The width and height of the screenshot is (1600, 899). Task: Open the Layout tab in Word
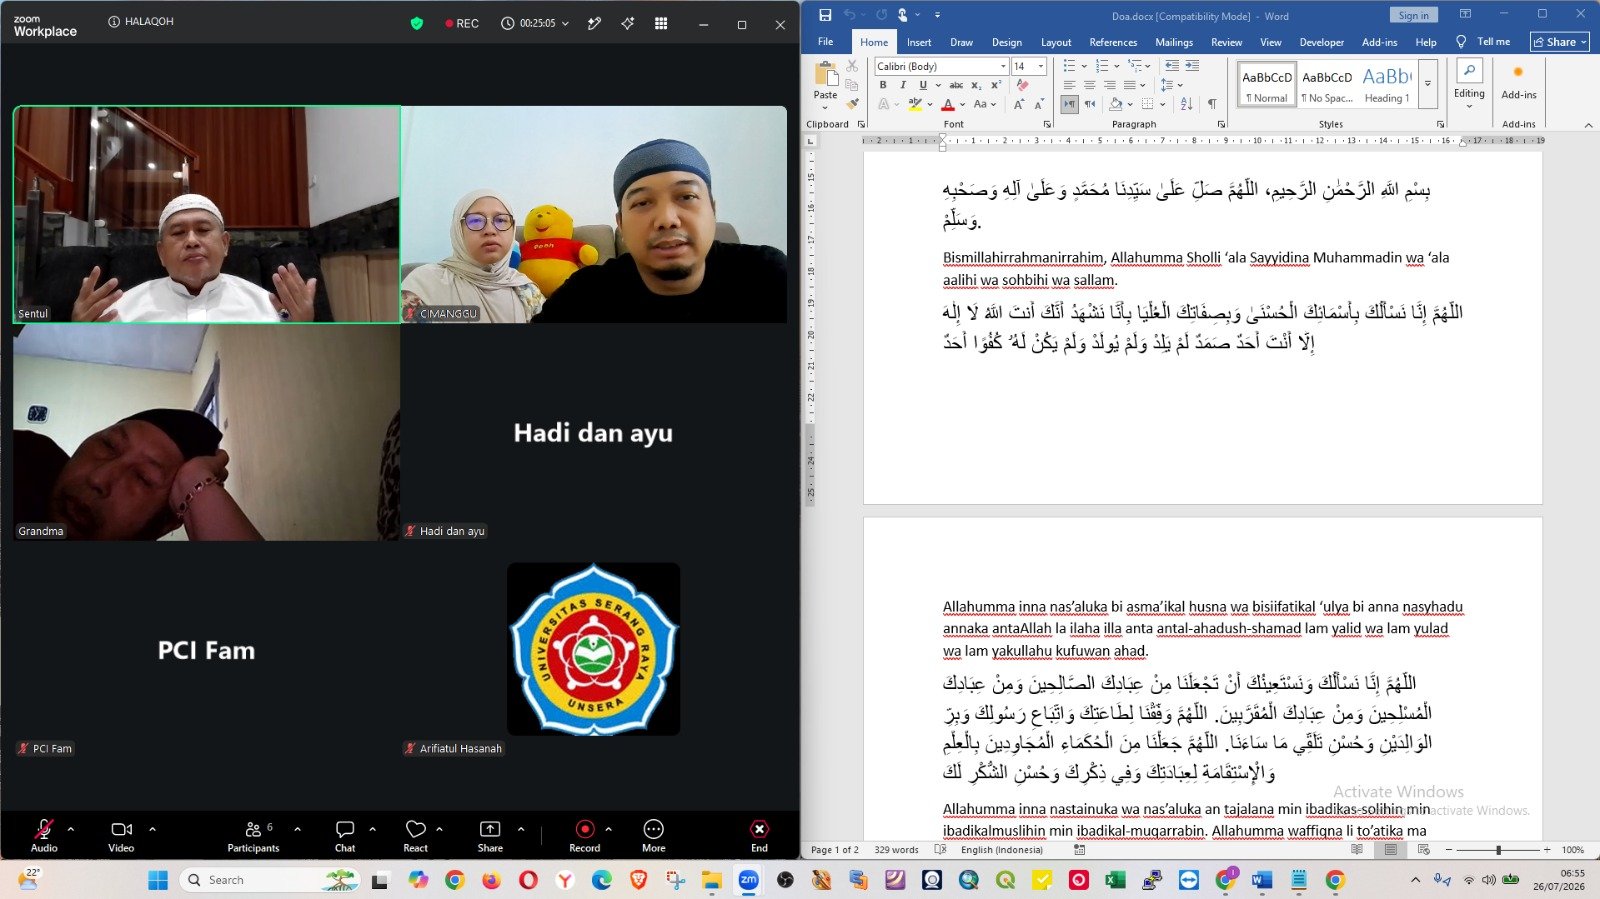pyautogui.click(x=1056, y=42)
